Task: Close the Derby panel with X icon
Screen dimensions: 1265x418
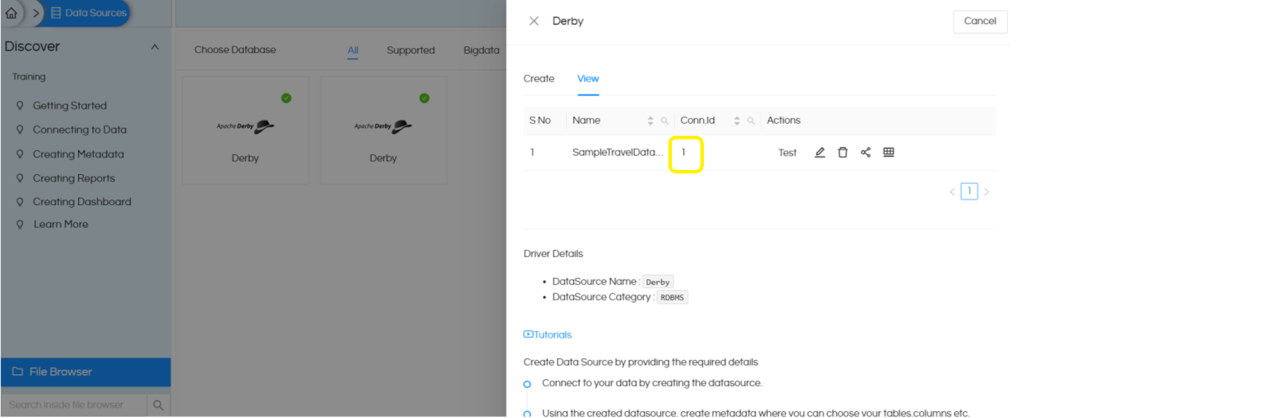Action: 534,21
